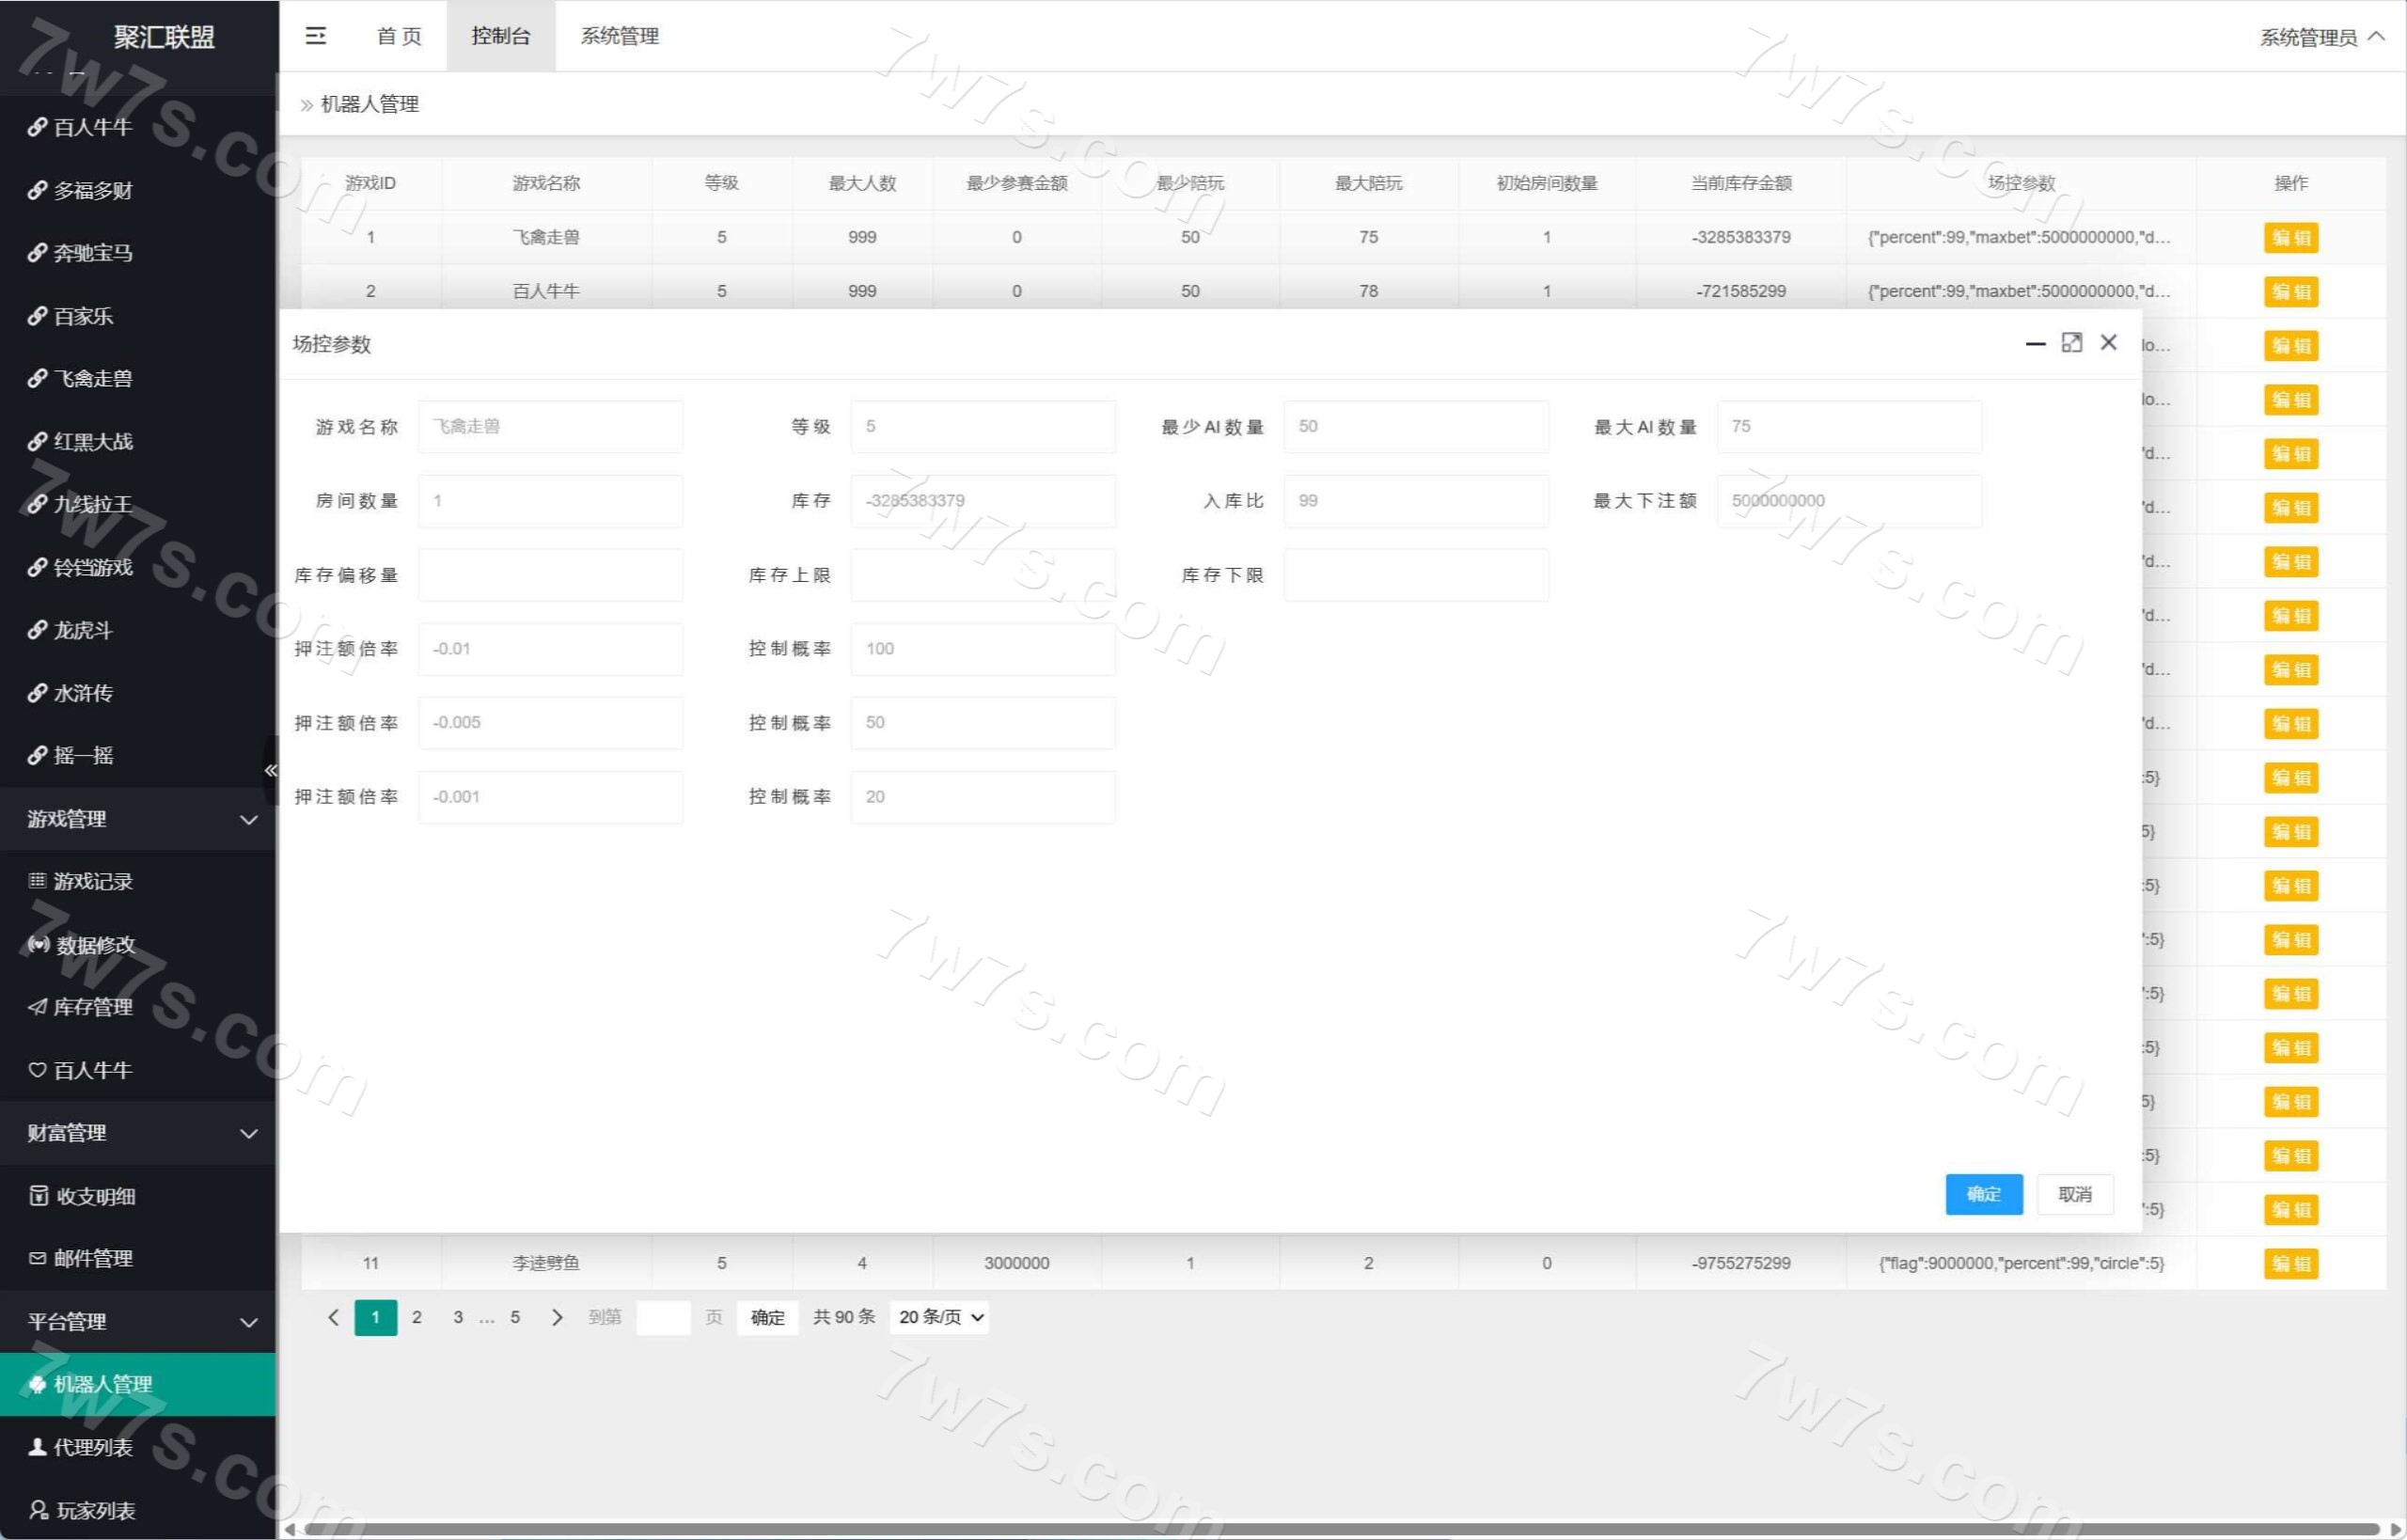Minimize the 场控参数 dialog
Viewport: 2407px width, 1540px height.
[x=2034, y=343]
